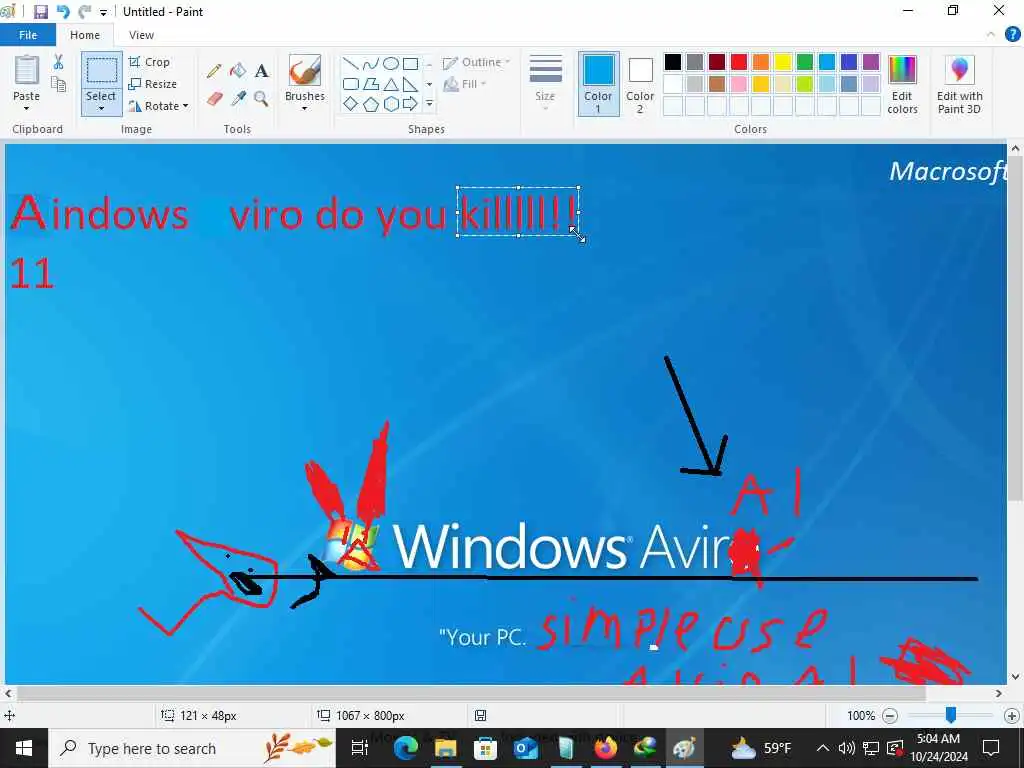Image resolution: width=1024 pixels, height=768 pixels.
Task: Open the Select dropdown arrow
Action: click(101, 108)
